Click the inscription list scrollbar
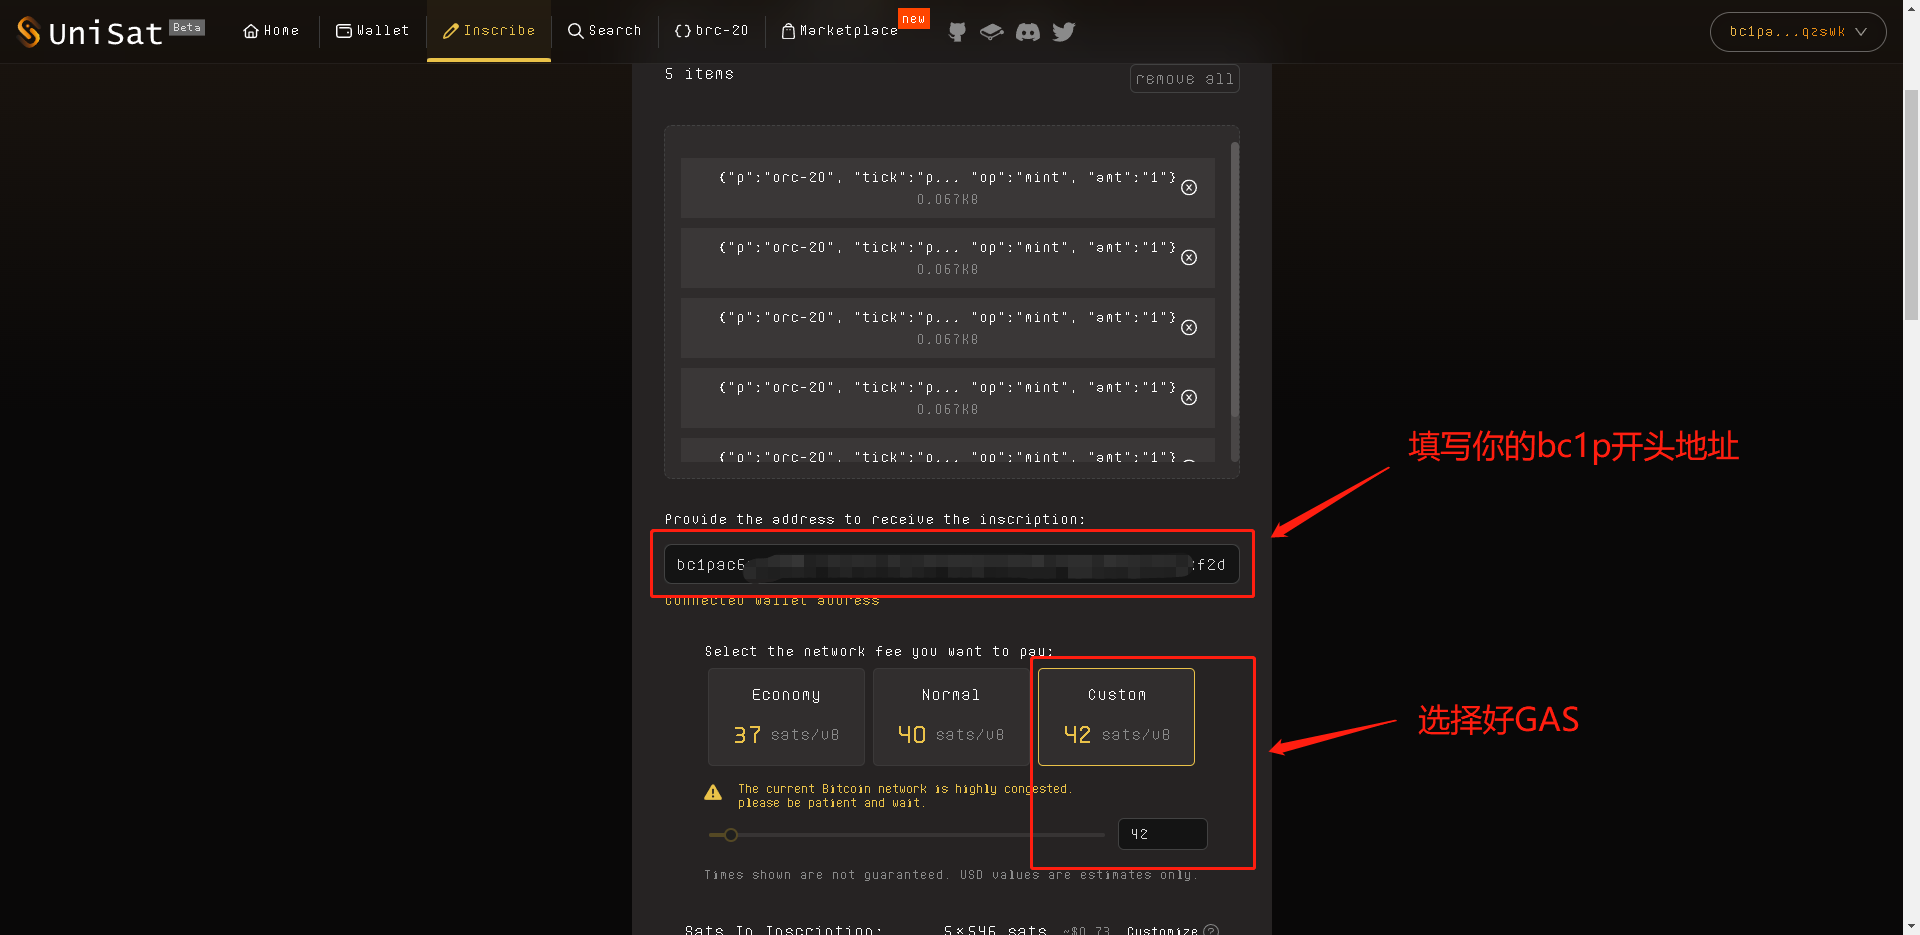 1235,280
